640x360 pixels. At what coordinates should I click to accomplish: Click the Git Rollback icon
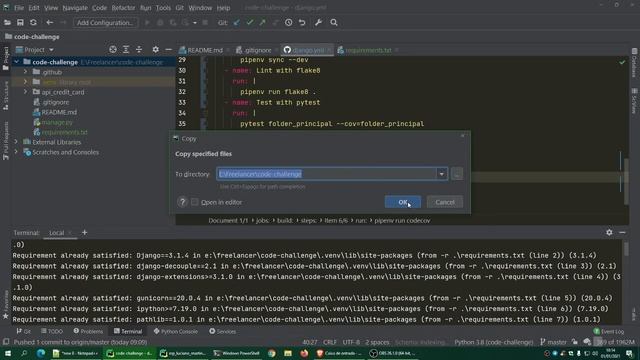pos(302,22)
